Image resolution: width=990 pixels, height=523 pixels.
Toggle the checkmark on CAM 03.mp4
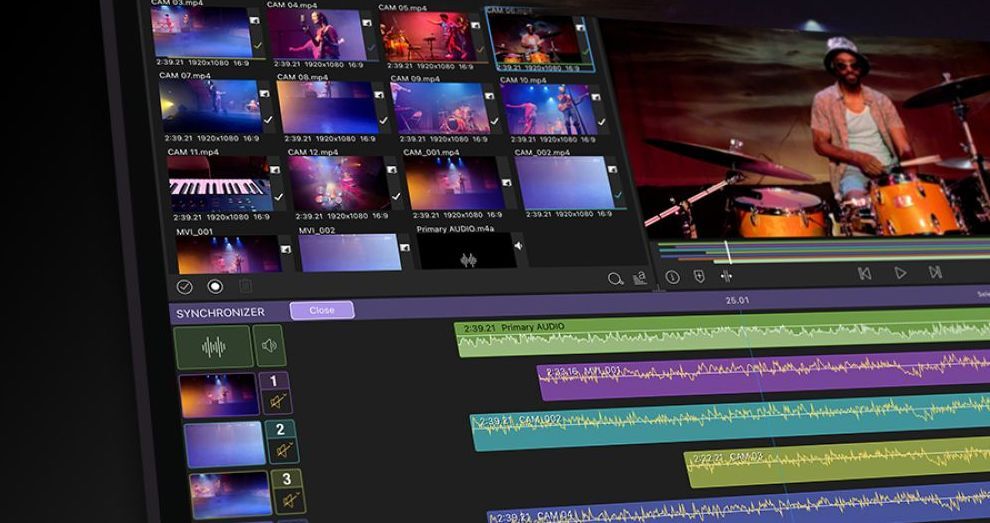(258, 45)
